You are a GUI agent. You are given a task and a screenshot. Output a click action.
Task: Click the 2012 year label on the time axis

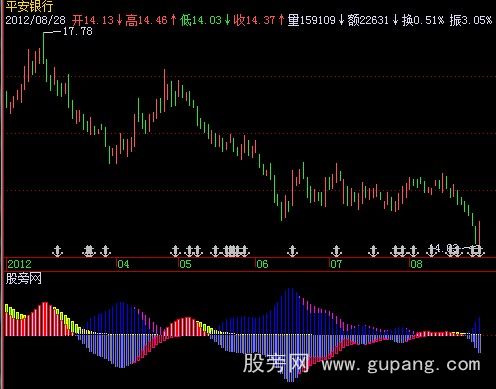(x=19, y=264)
